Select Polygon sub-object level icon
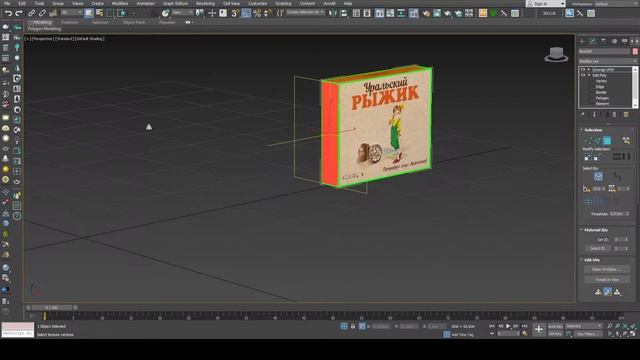This screenshot has width=640, height=360. pyautogui.click(x=607, y=140)
